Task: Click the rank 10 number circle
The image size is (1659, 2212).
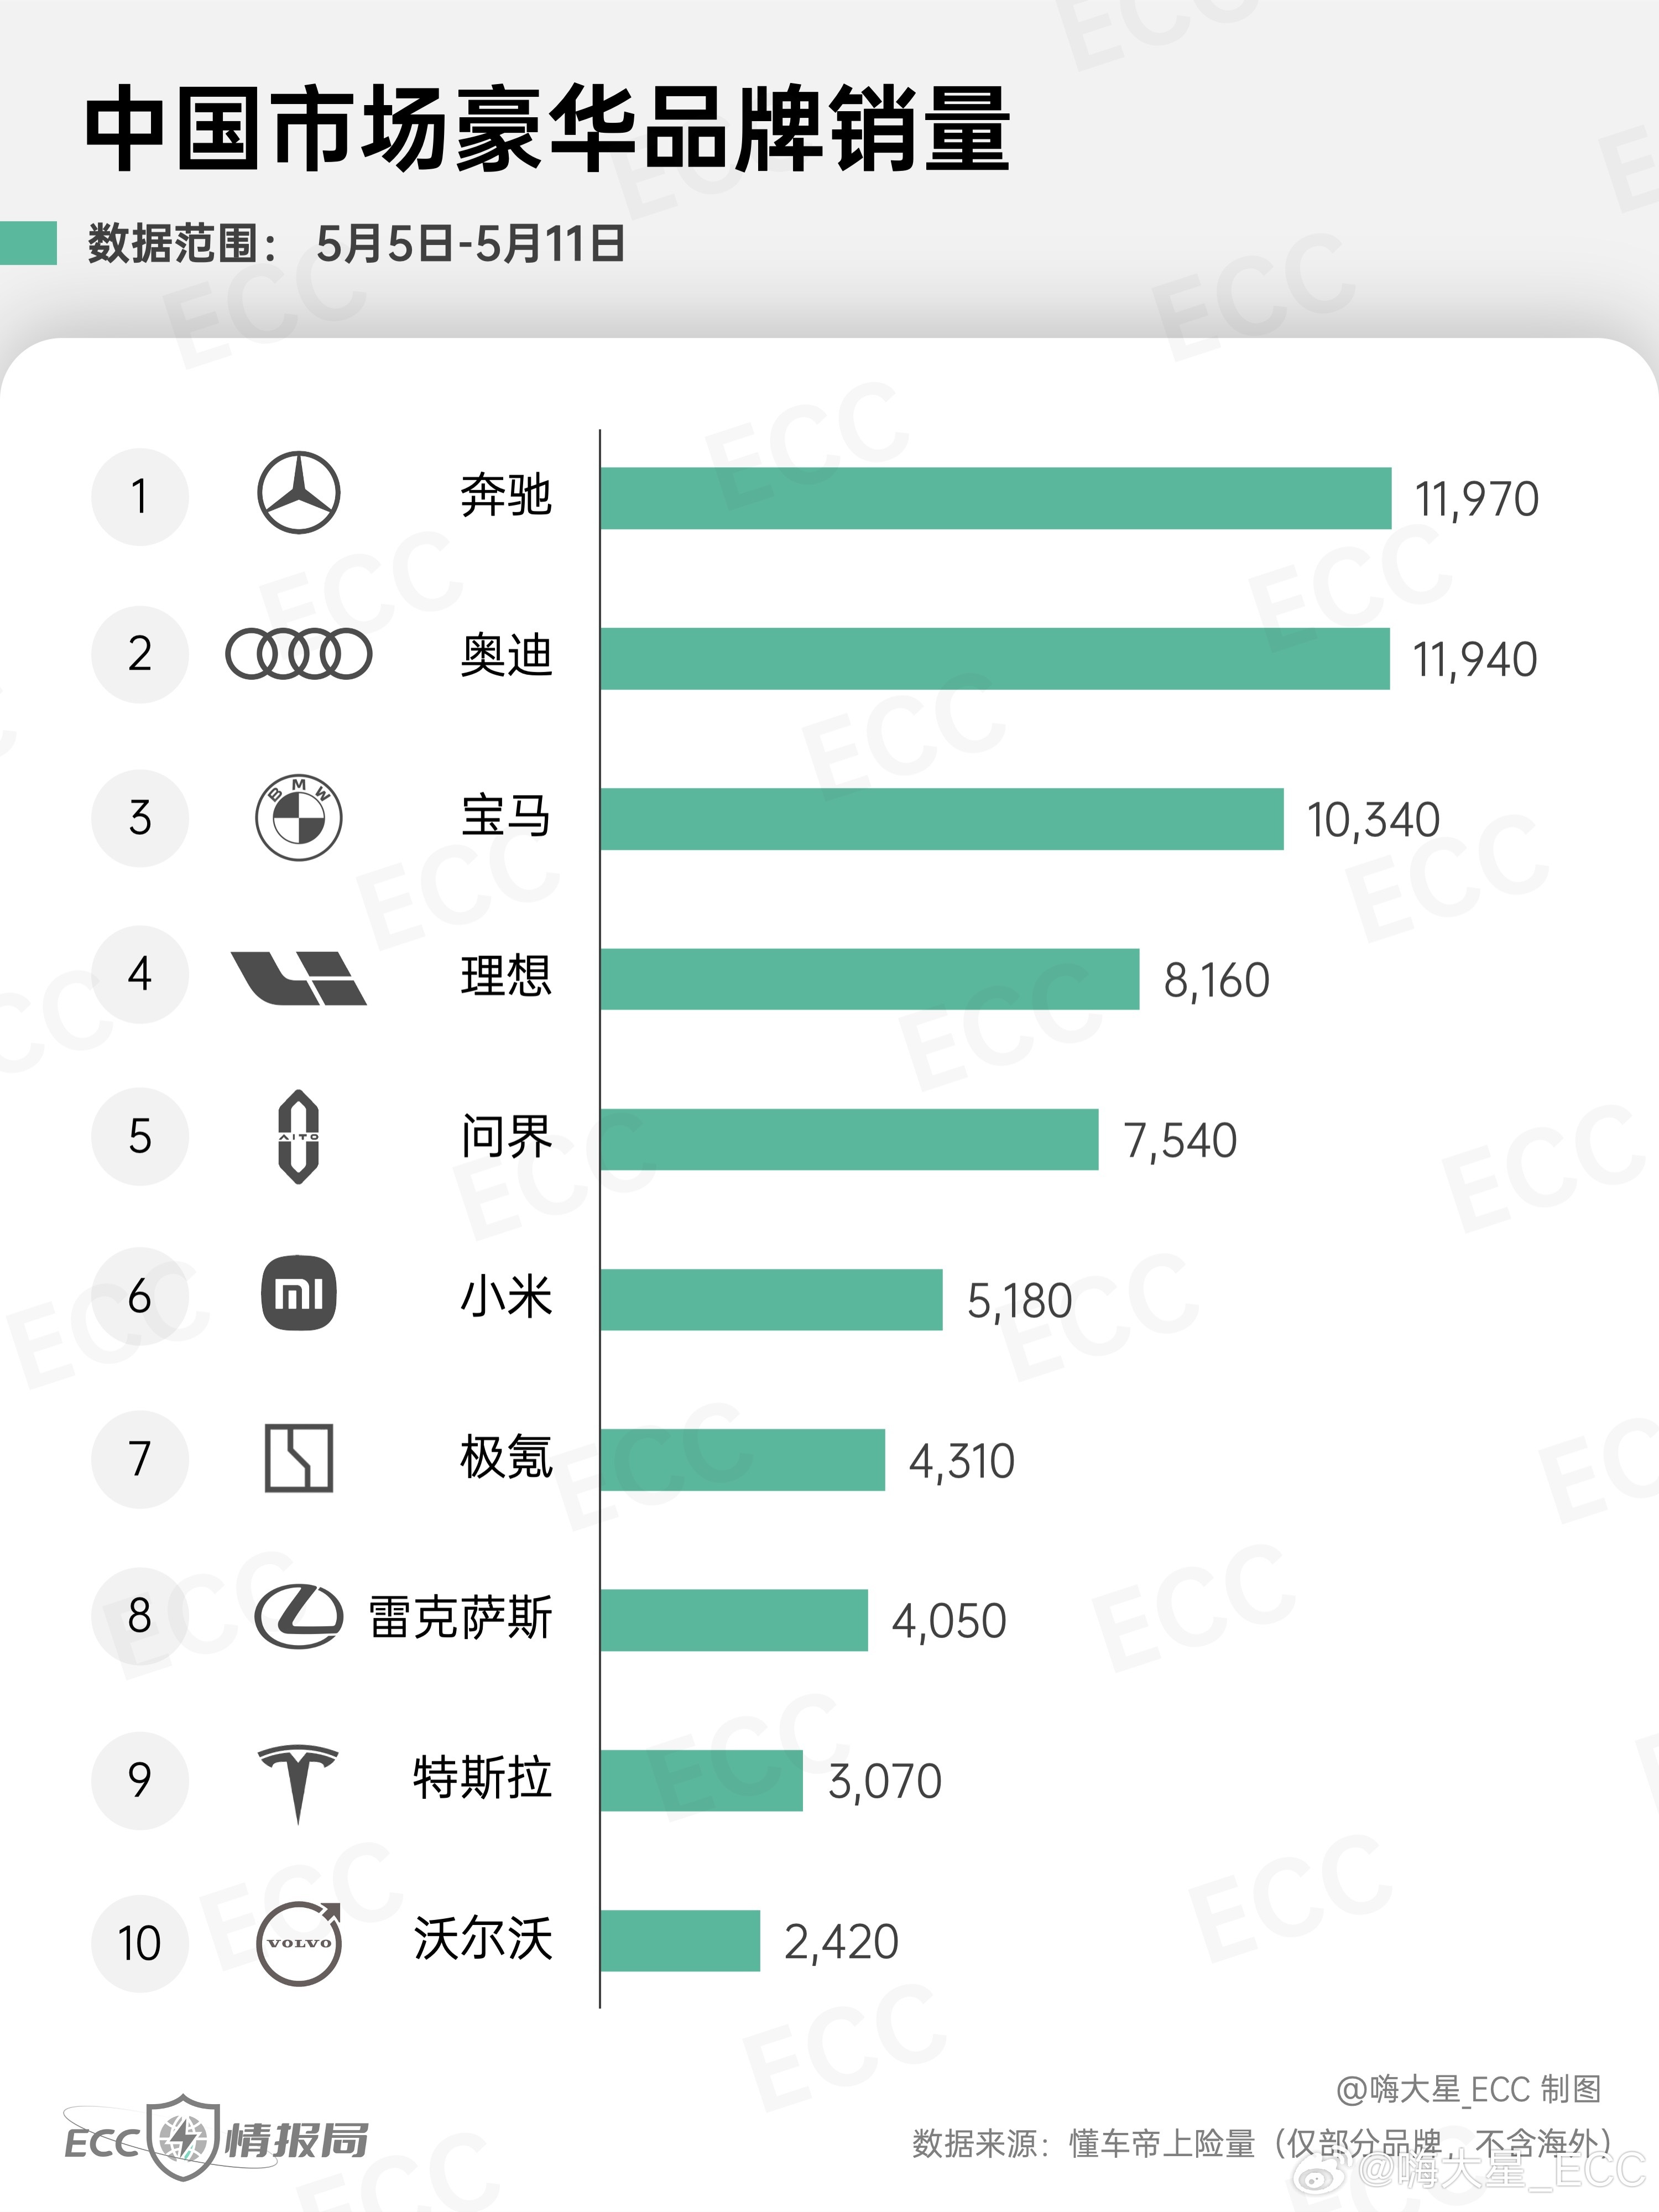Action: (x=140, y=1943)
